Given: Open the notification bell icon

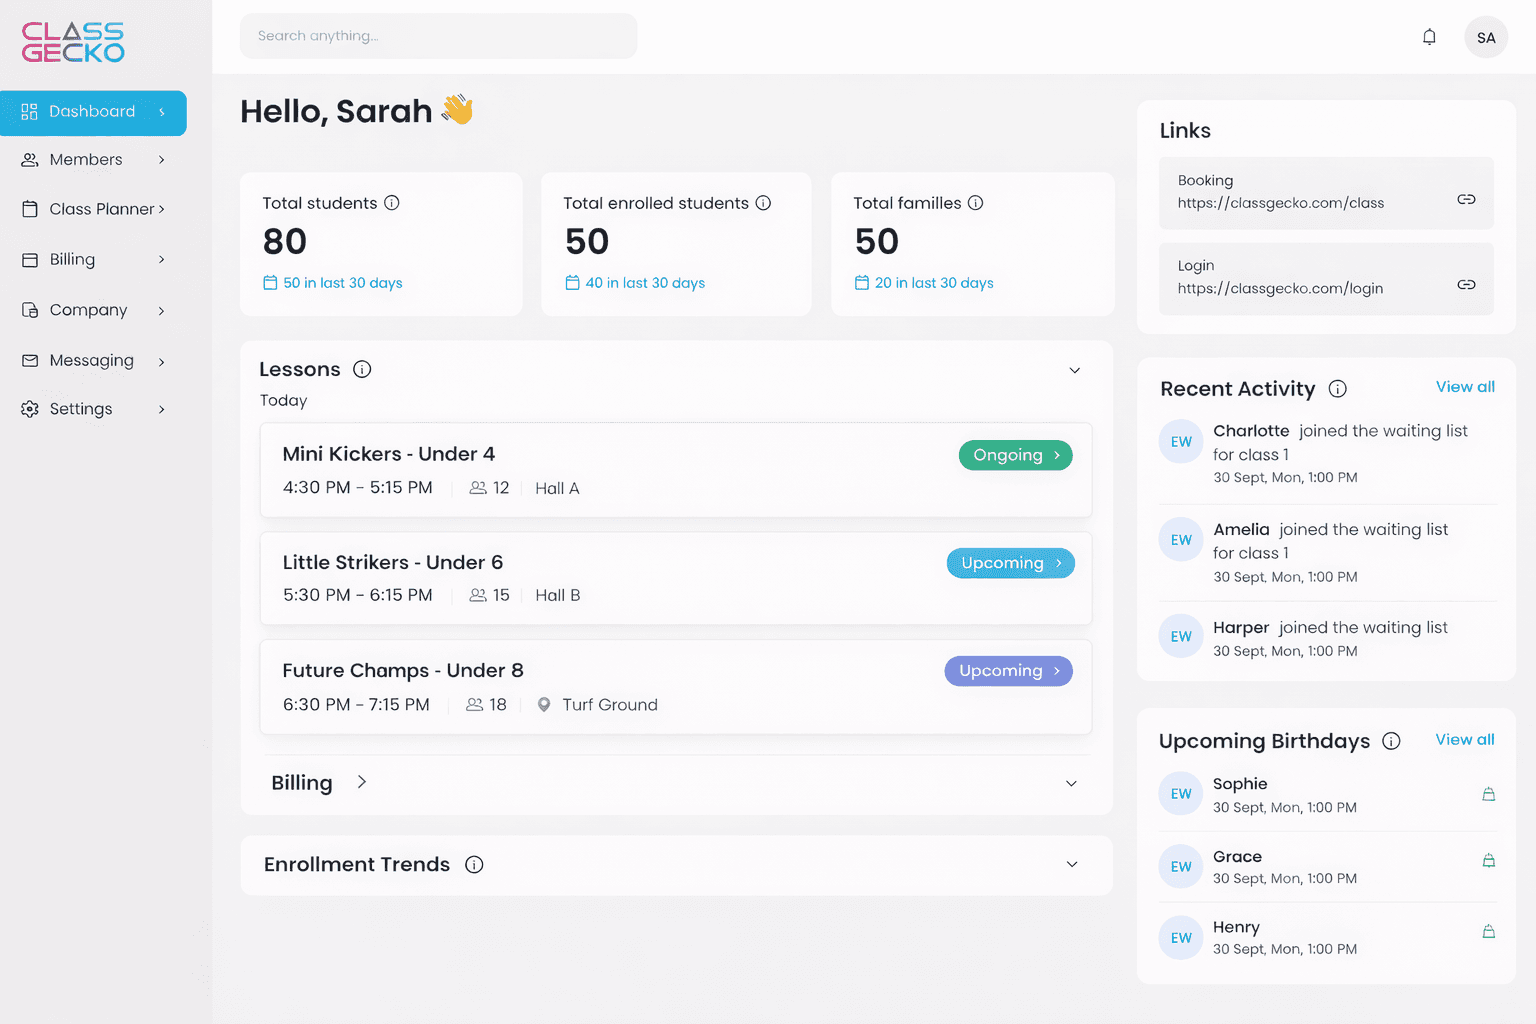Looking at the screenshot, I should pyautogui.click(x=1429, y=36).
